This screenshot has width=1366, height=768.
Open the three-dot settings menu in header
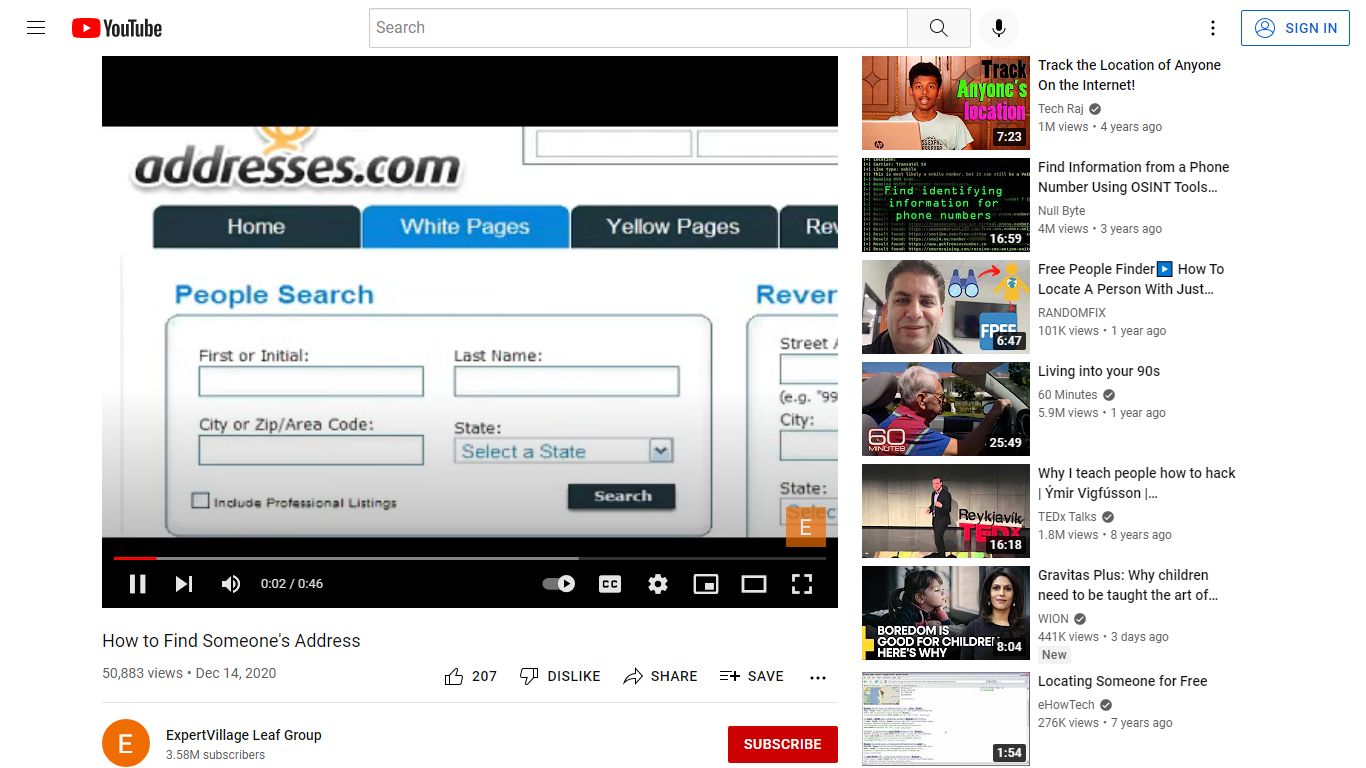pos(1213,28)
